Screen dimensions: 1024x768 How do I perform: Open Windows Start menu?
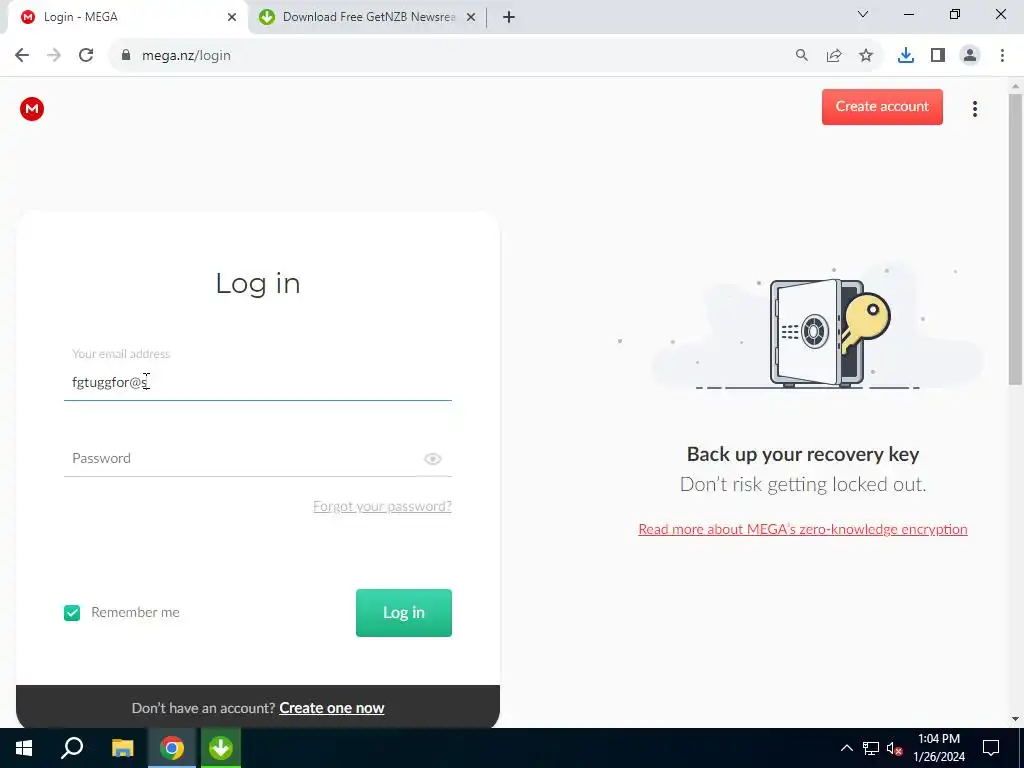coord(24,748)
